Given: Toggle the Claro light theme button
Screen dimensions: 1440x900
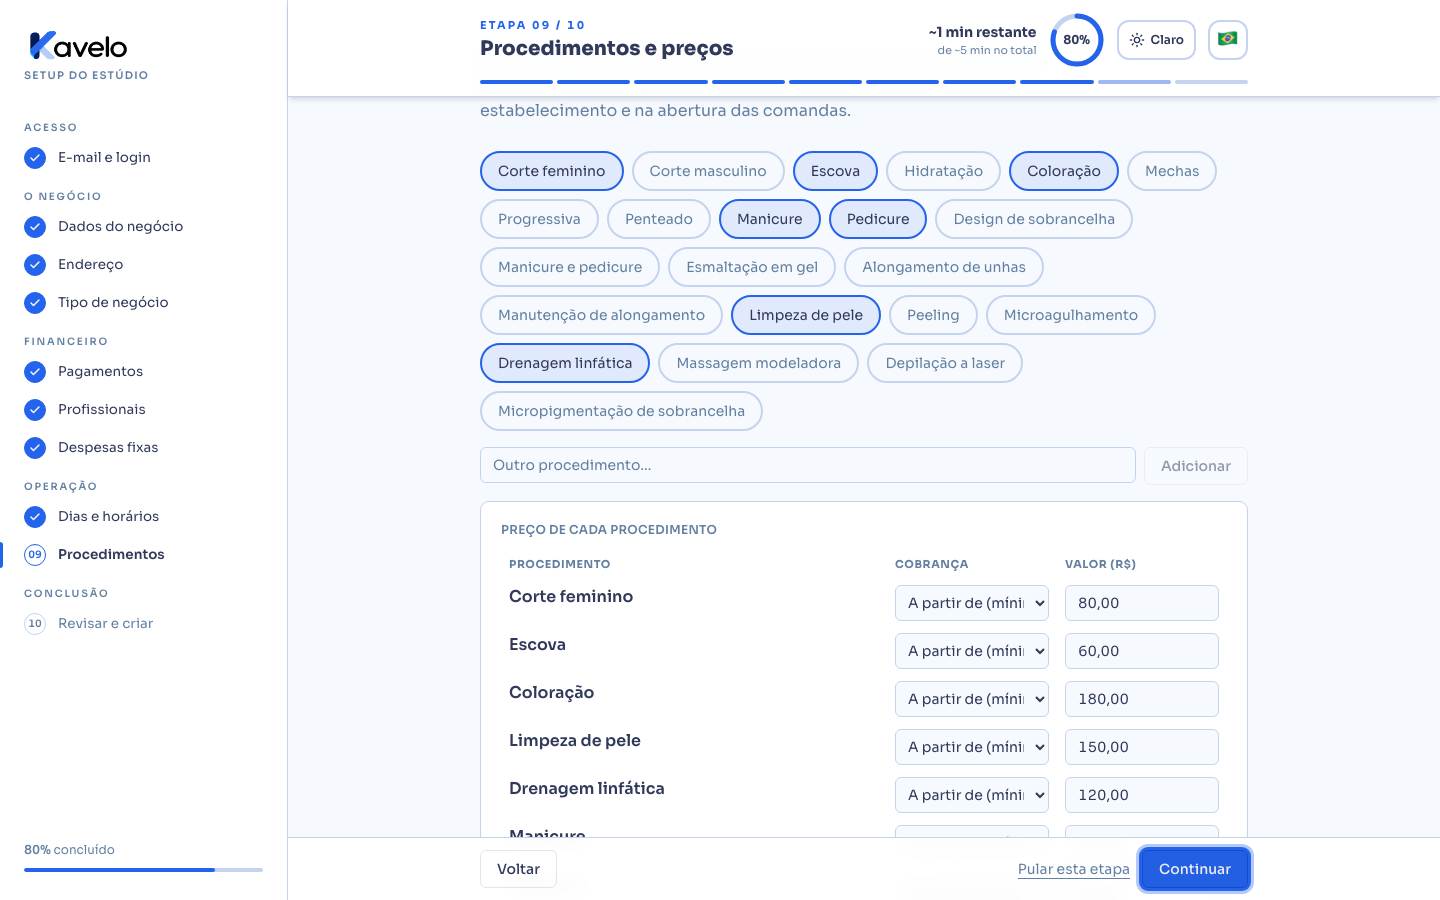Looking at the screenshot, I should tap(1156, 40).
